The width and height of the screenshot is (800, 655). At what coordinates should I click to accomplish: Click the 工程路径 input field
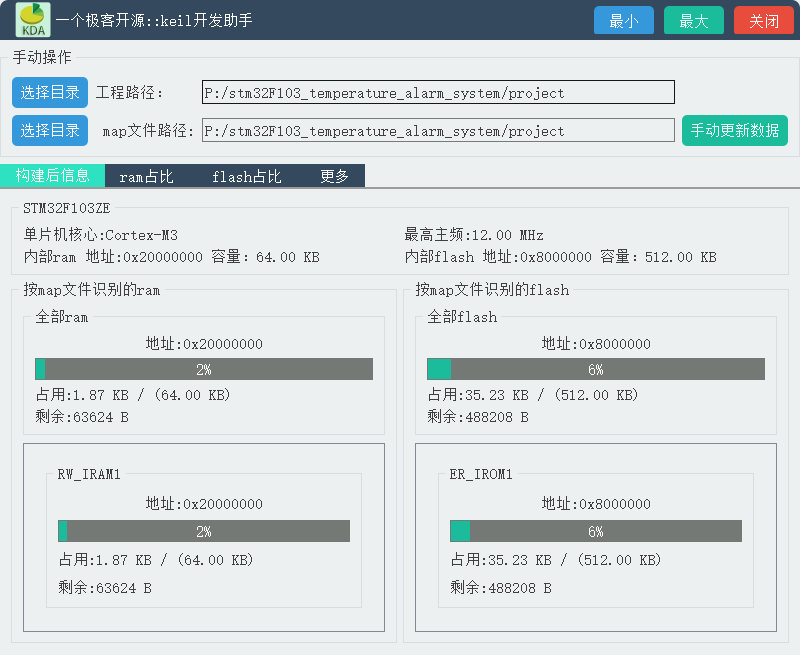pyautogui.click(x=438, y=91)
